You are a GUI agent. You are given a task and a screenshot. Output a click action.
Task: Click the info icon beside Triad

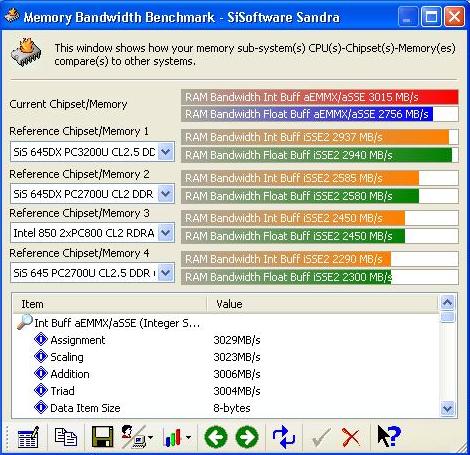(41, 390)
